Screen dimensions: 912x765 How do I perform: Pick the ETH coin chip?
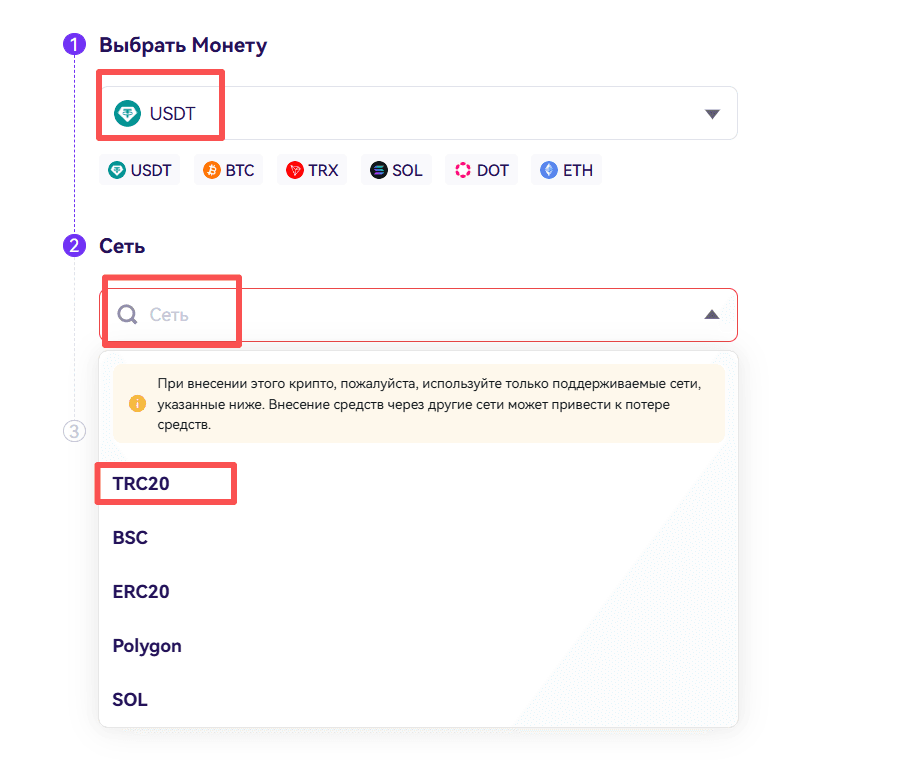pos(566,170)
